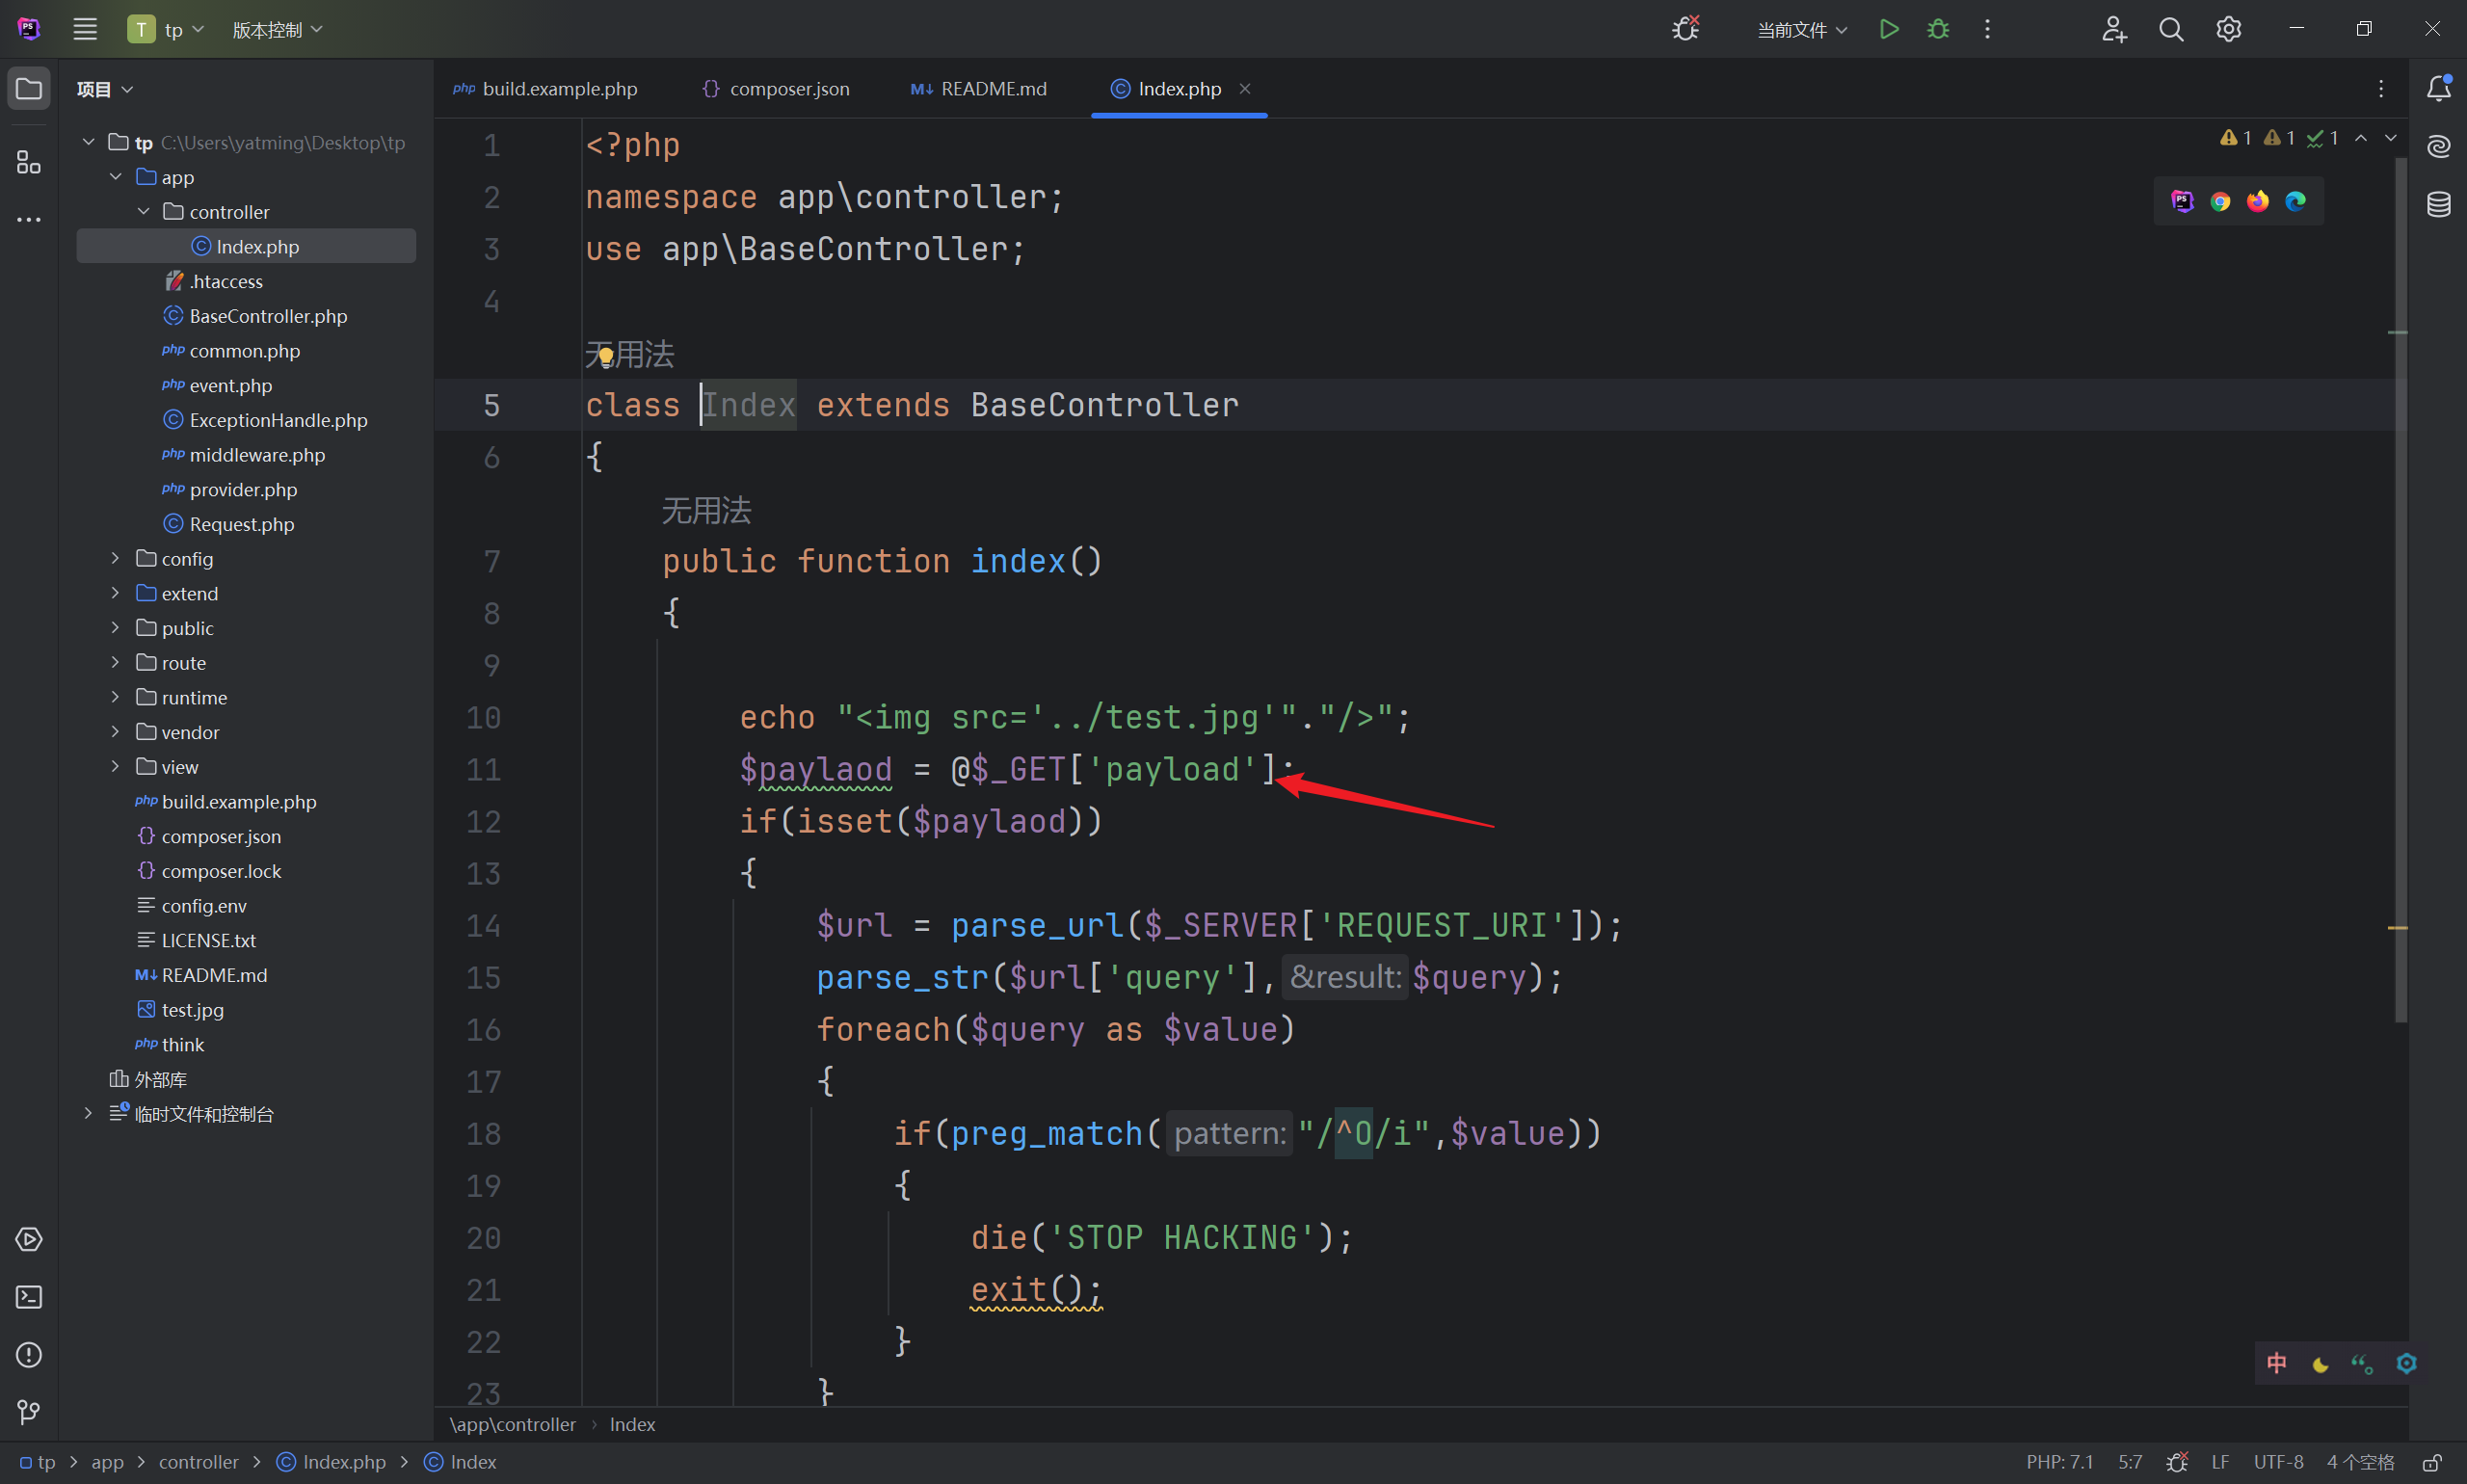Viewport: 2467px width, 1484px height.
Task: Toggle the Project tool window
Action: [x=29, y=89]
